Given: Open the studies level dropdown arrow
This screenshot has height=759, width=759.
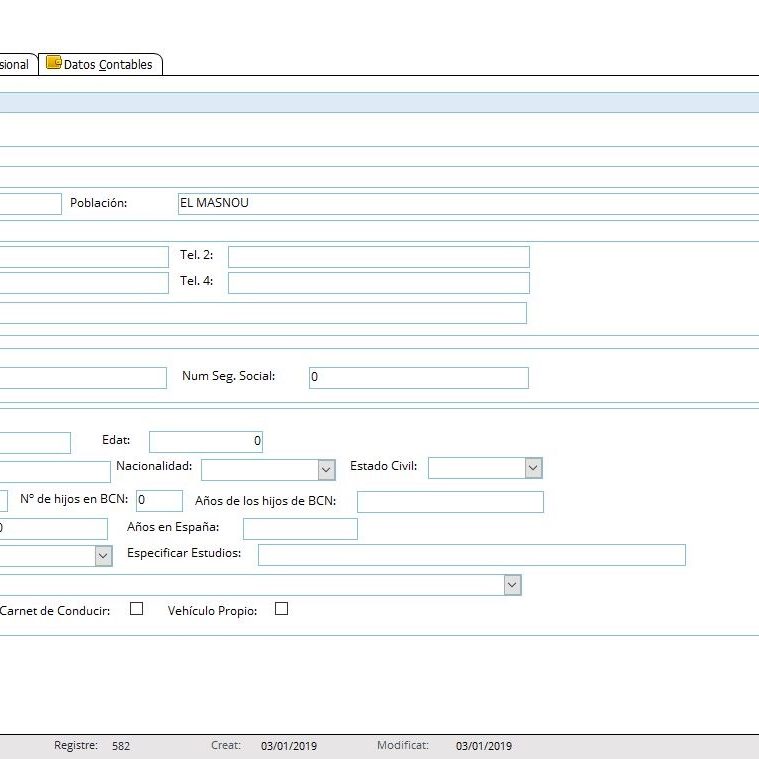Looking at the screenshot, I should (103, 555).
